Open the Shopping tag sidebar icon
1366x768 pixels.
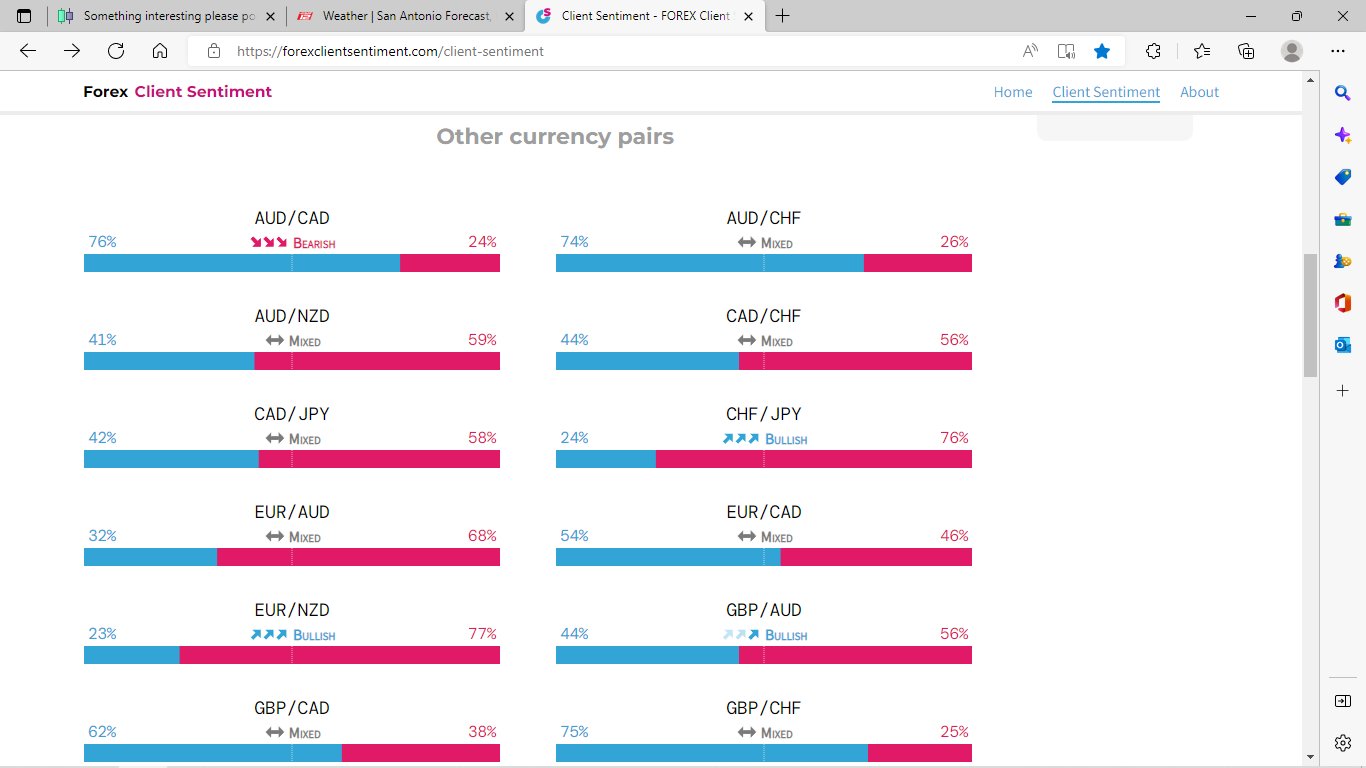click(1343, 177)
